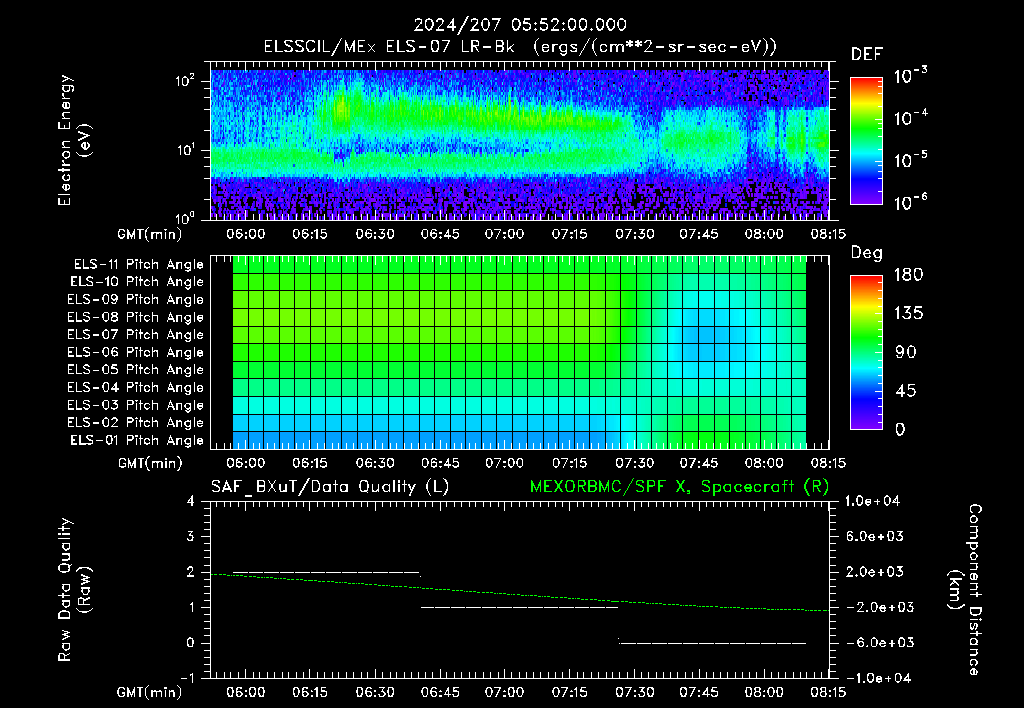1024x708 pixels.
Task: Click the GMT(min) label under the spectrogram
Action: pyautogui.click(x=150, y=234)
